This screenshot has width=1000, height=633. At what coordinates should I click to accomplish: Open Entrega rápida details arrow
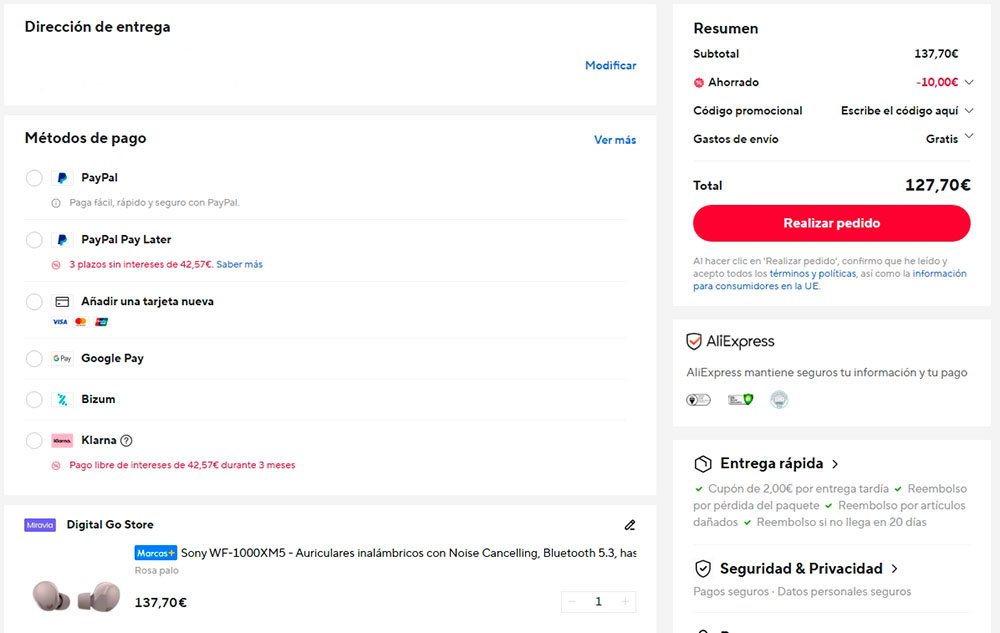point(835,464)
